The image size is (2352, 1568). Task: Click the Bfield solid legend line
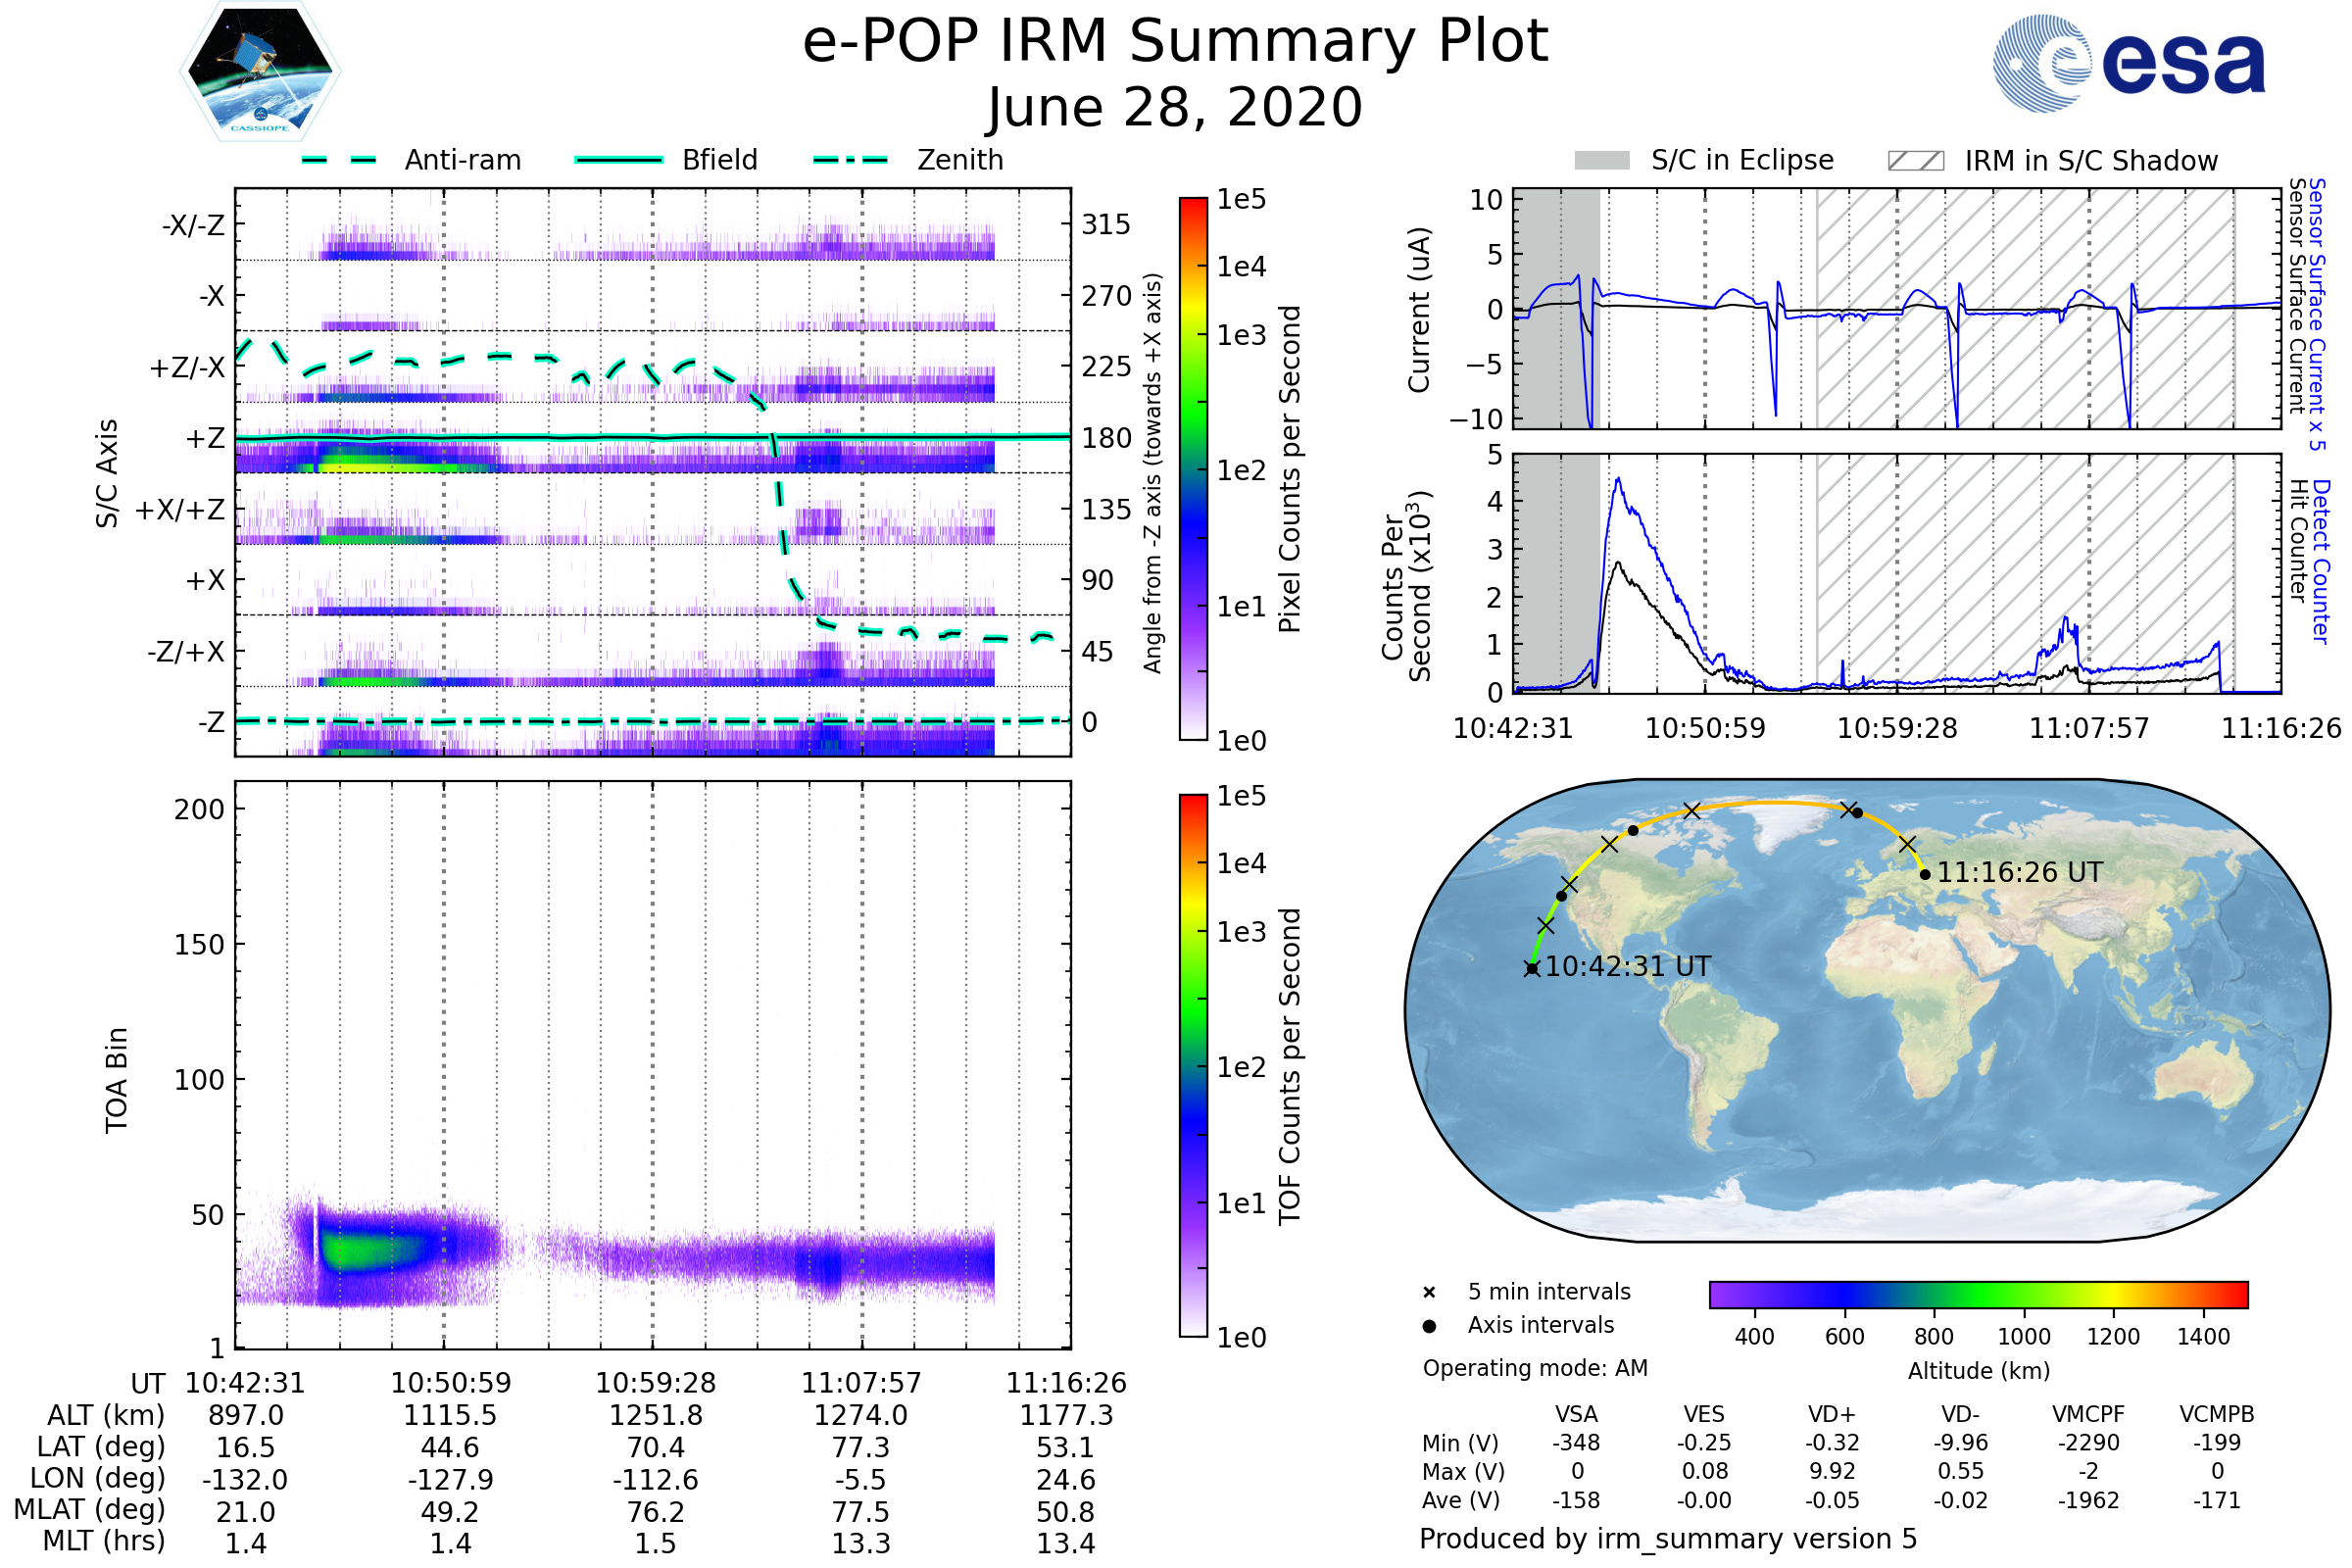point(619,160)
